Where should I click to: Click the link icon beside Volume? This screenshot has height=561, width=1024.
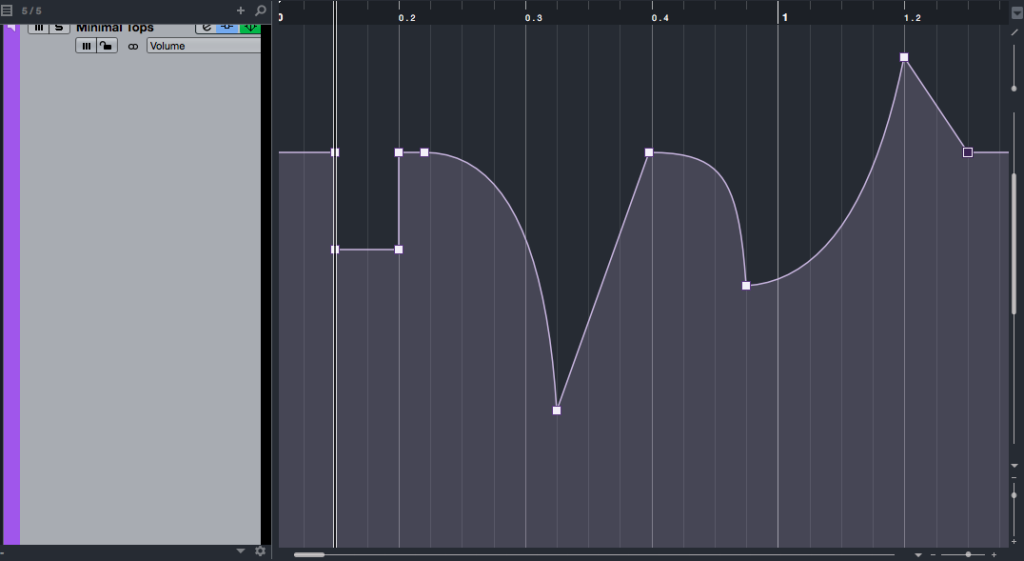(x=133, y=46)
